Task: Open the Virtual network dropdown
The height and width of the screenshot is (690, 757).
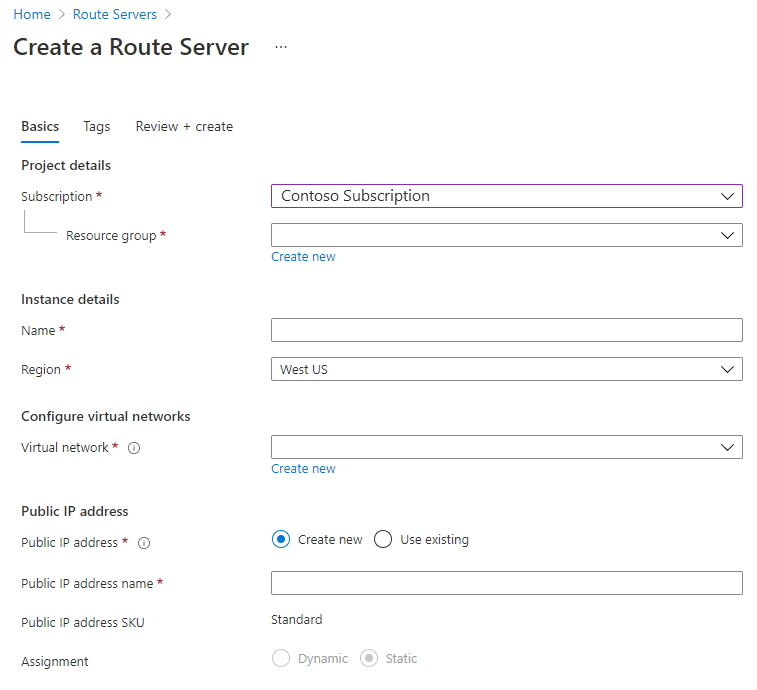Action: click(506, 447)
